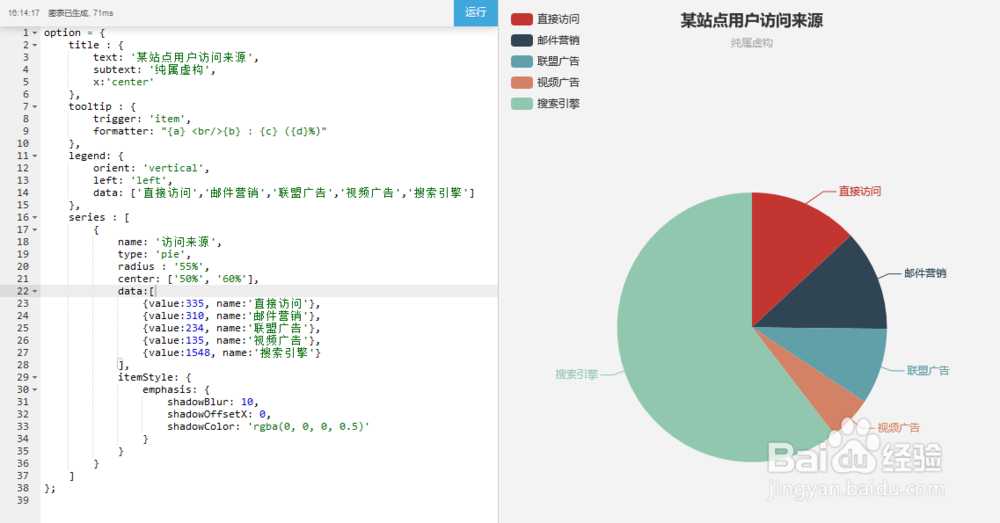The width and height of the screenshot is (1000, 523).
Task: Click the chart title 某站点用户访问来源
Action: pyautogui.click(x=752, y=21)
